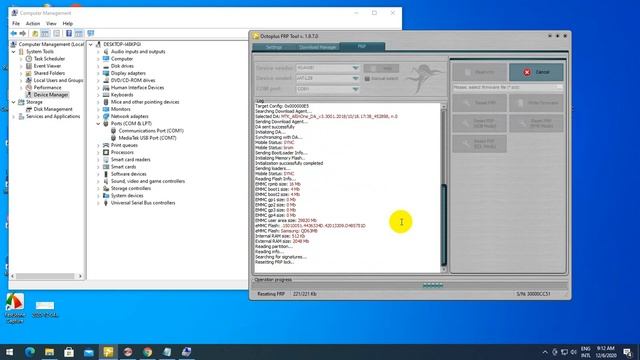Select Disk Management in the left tree
This screenshot has width=640, height=360.
53,109
